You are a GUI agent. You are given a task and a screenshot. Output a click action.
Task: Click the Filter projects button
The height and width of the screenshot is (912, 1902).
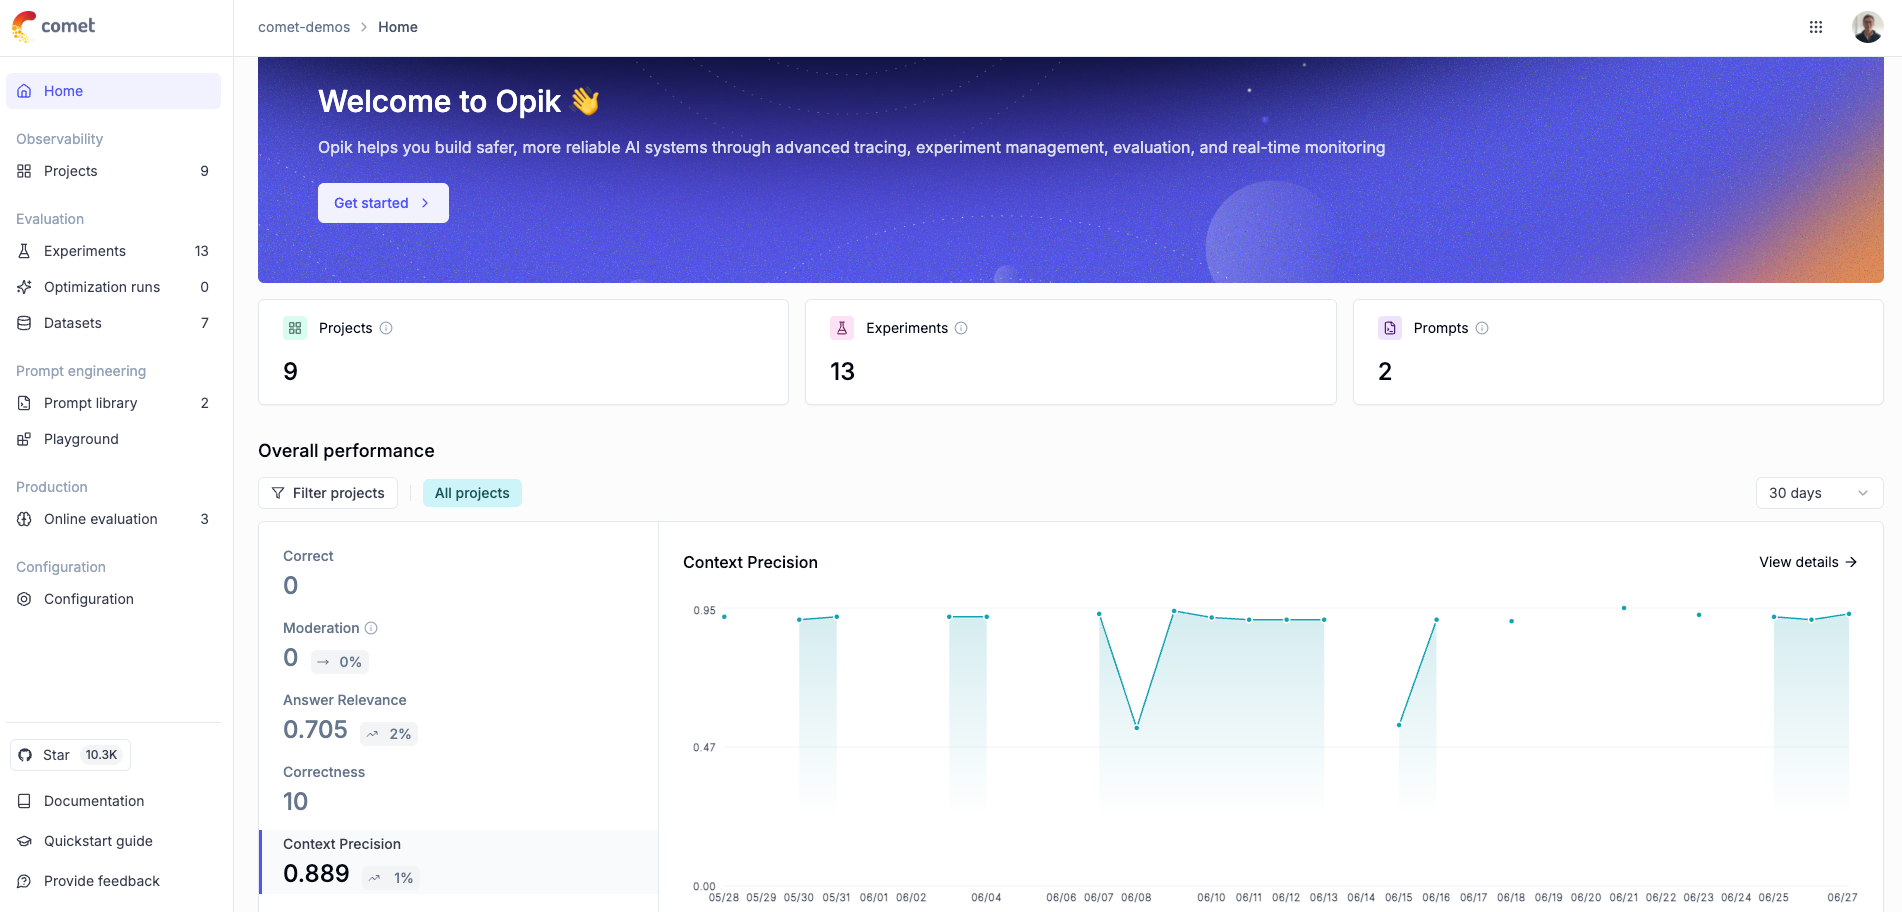(328, 493)
